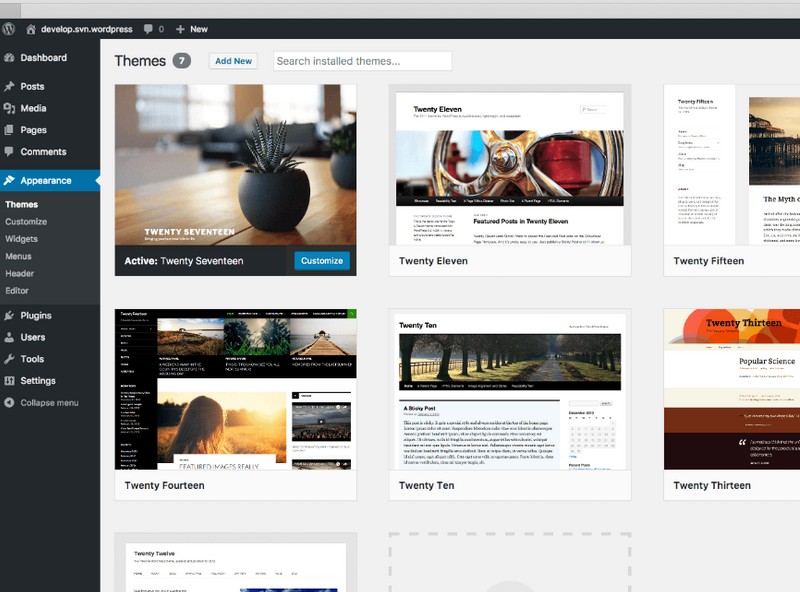The height and width of the screenshot is (592, 800).
Task: Click the develop.svn.wordpress site link
Action: pyautogui.click(x=87, y=29)
